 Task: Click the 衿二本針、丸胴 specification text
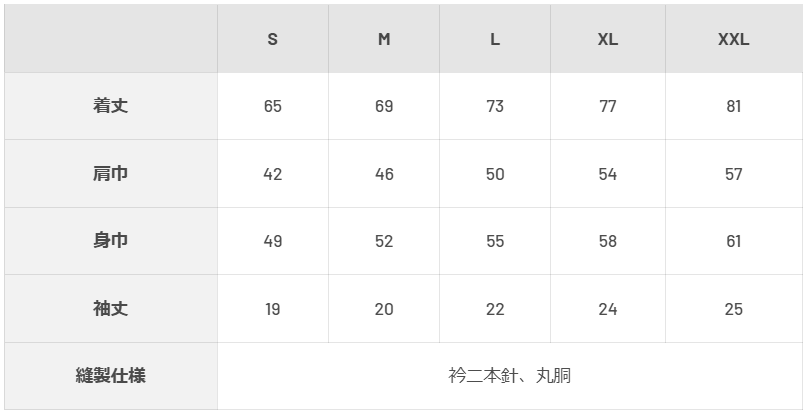tap(510, 376)
